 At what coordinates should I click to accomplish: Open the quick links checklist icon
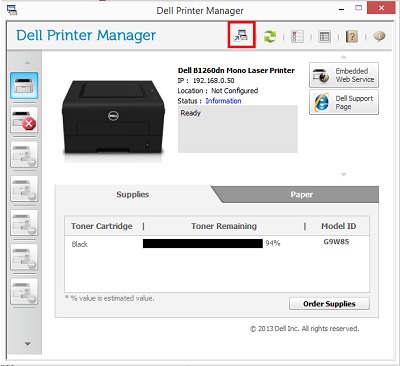[x=297, y=36]
